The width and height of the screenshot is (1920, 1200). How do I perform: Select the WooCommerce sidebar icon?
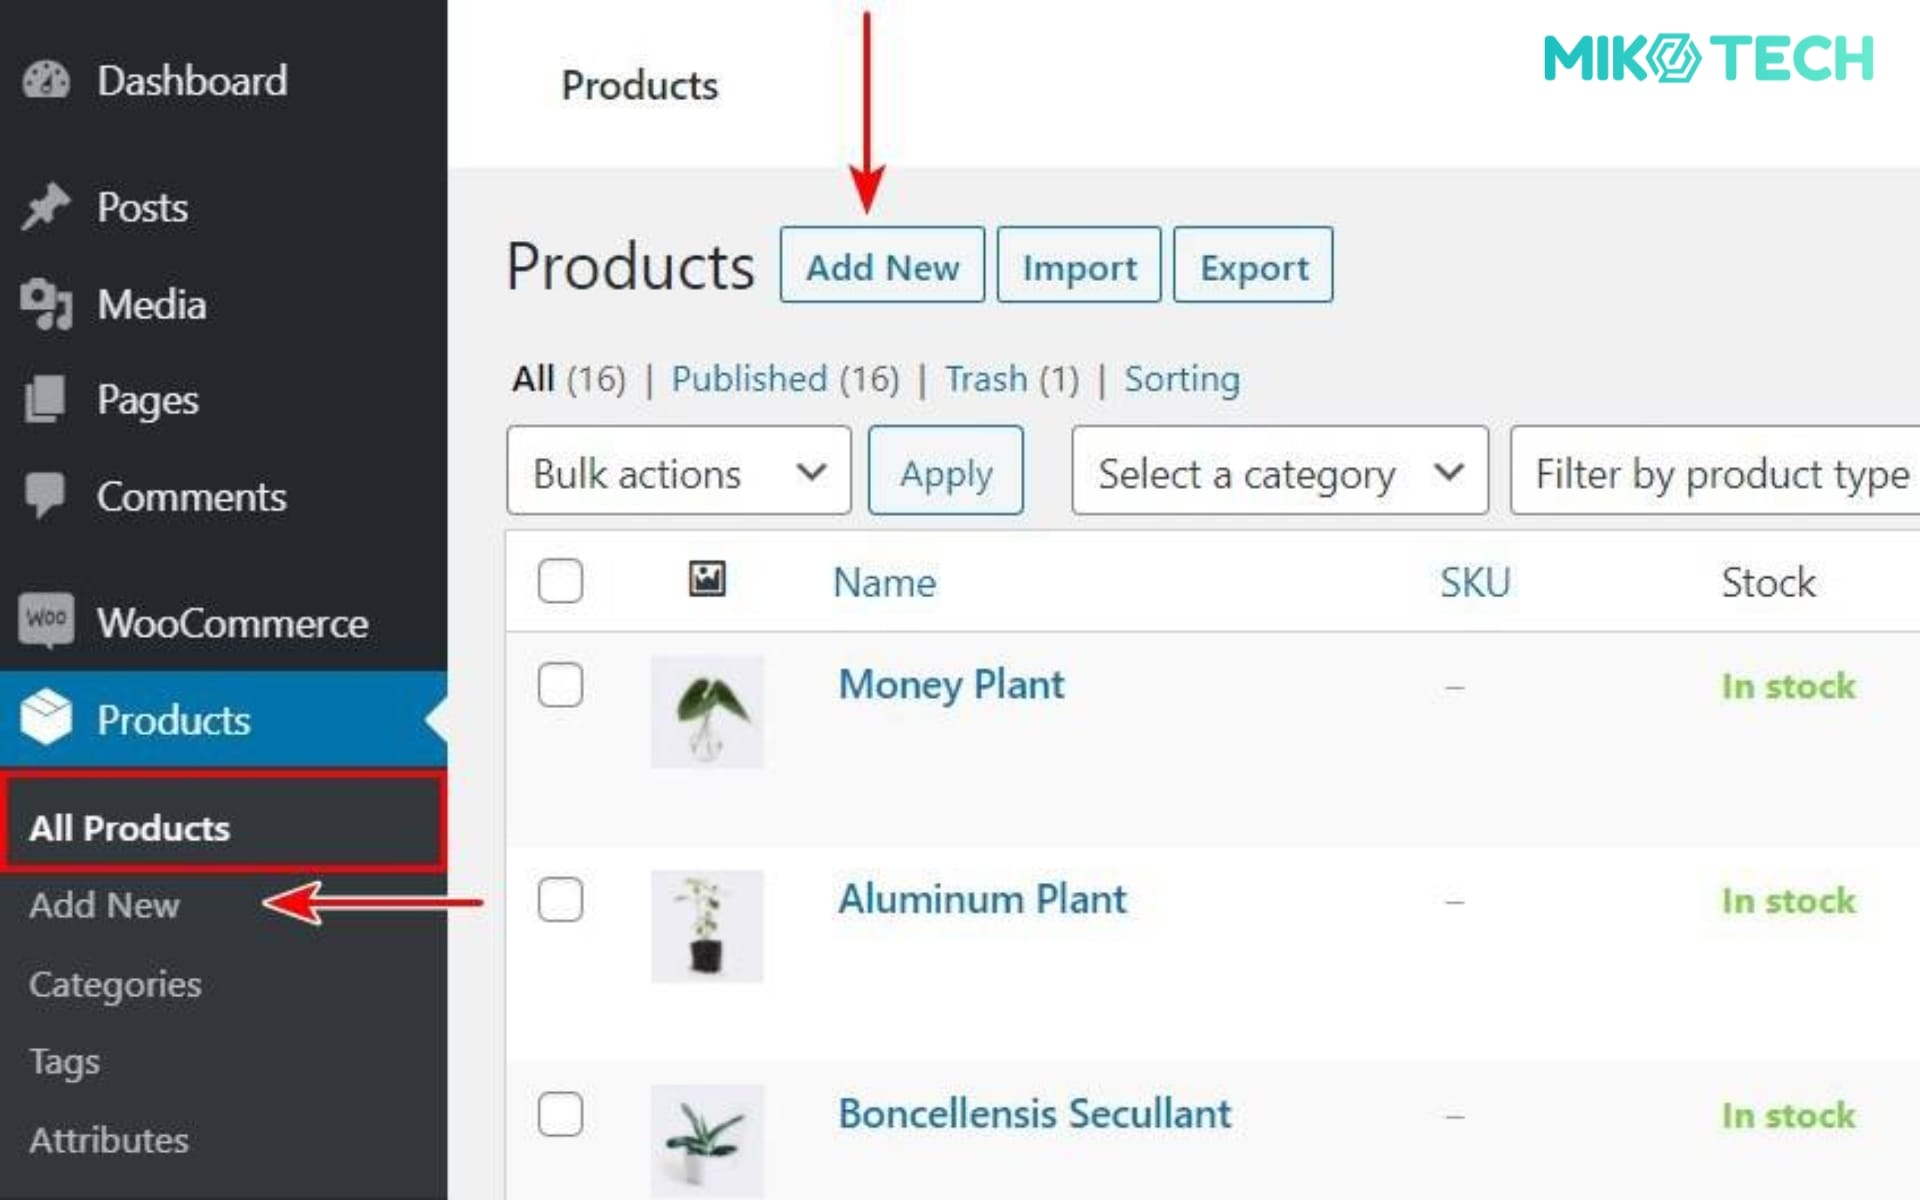tap(44, 618)
